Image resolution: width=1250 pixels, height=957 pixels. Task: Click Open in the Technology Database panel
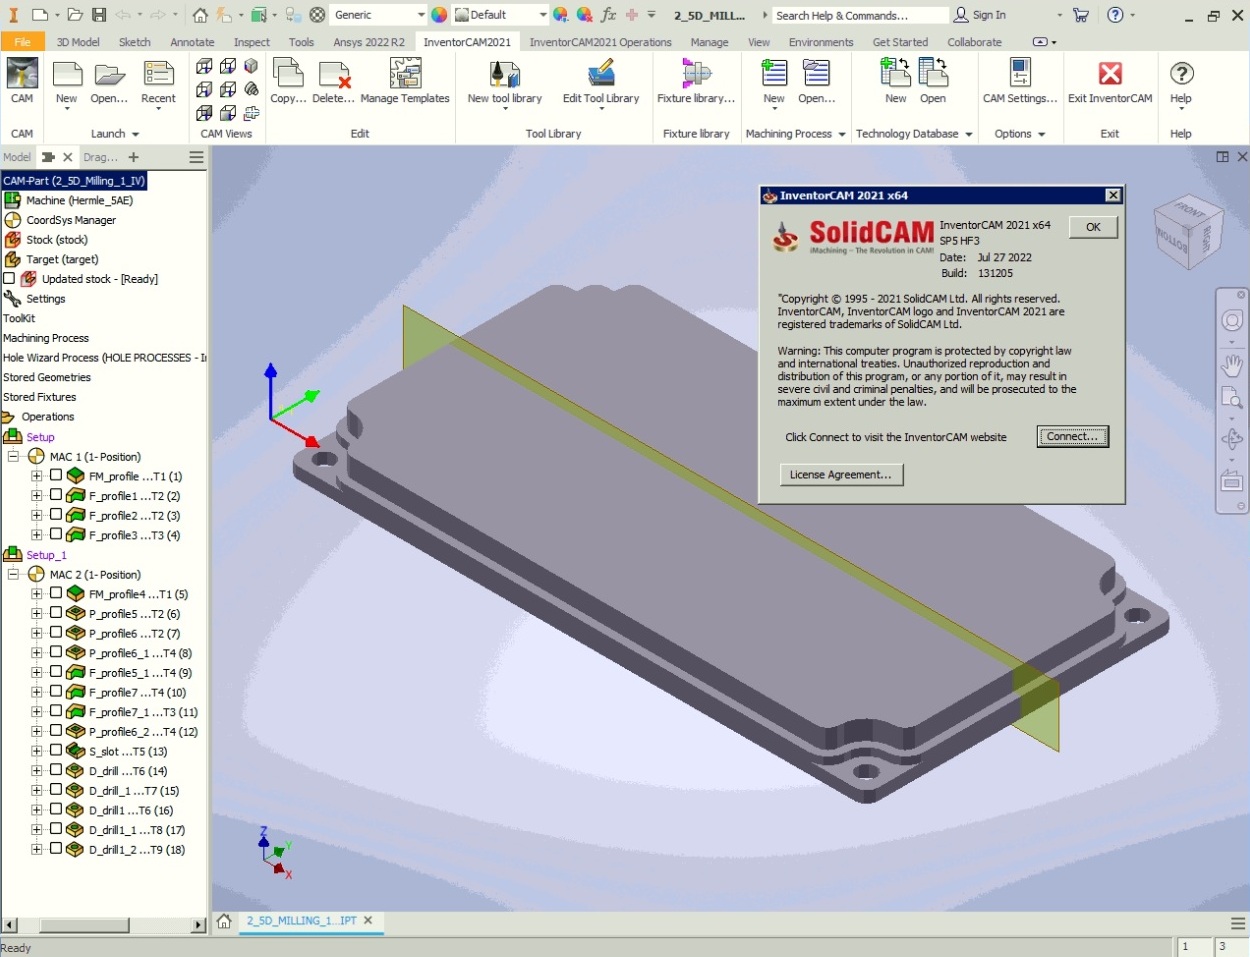pos(933,81)
